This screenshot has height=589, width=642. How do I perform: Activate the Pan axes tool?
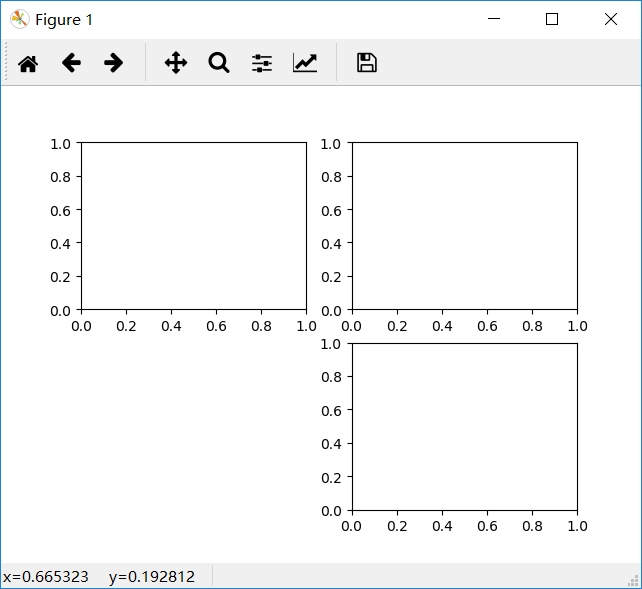[x=176, y=63]
